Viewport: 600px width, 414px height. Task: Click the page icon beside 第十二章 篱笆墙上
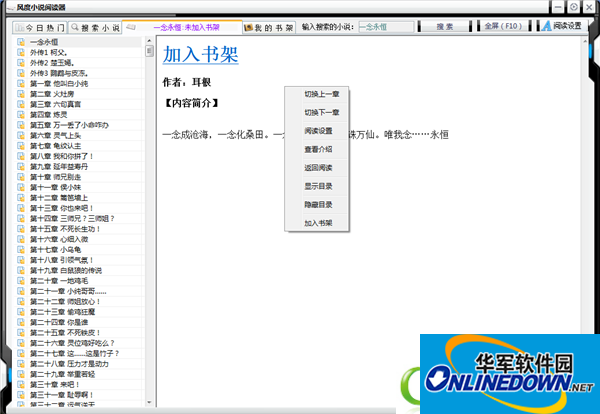(x=21, y=197)
